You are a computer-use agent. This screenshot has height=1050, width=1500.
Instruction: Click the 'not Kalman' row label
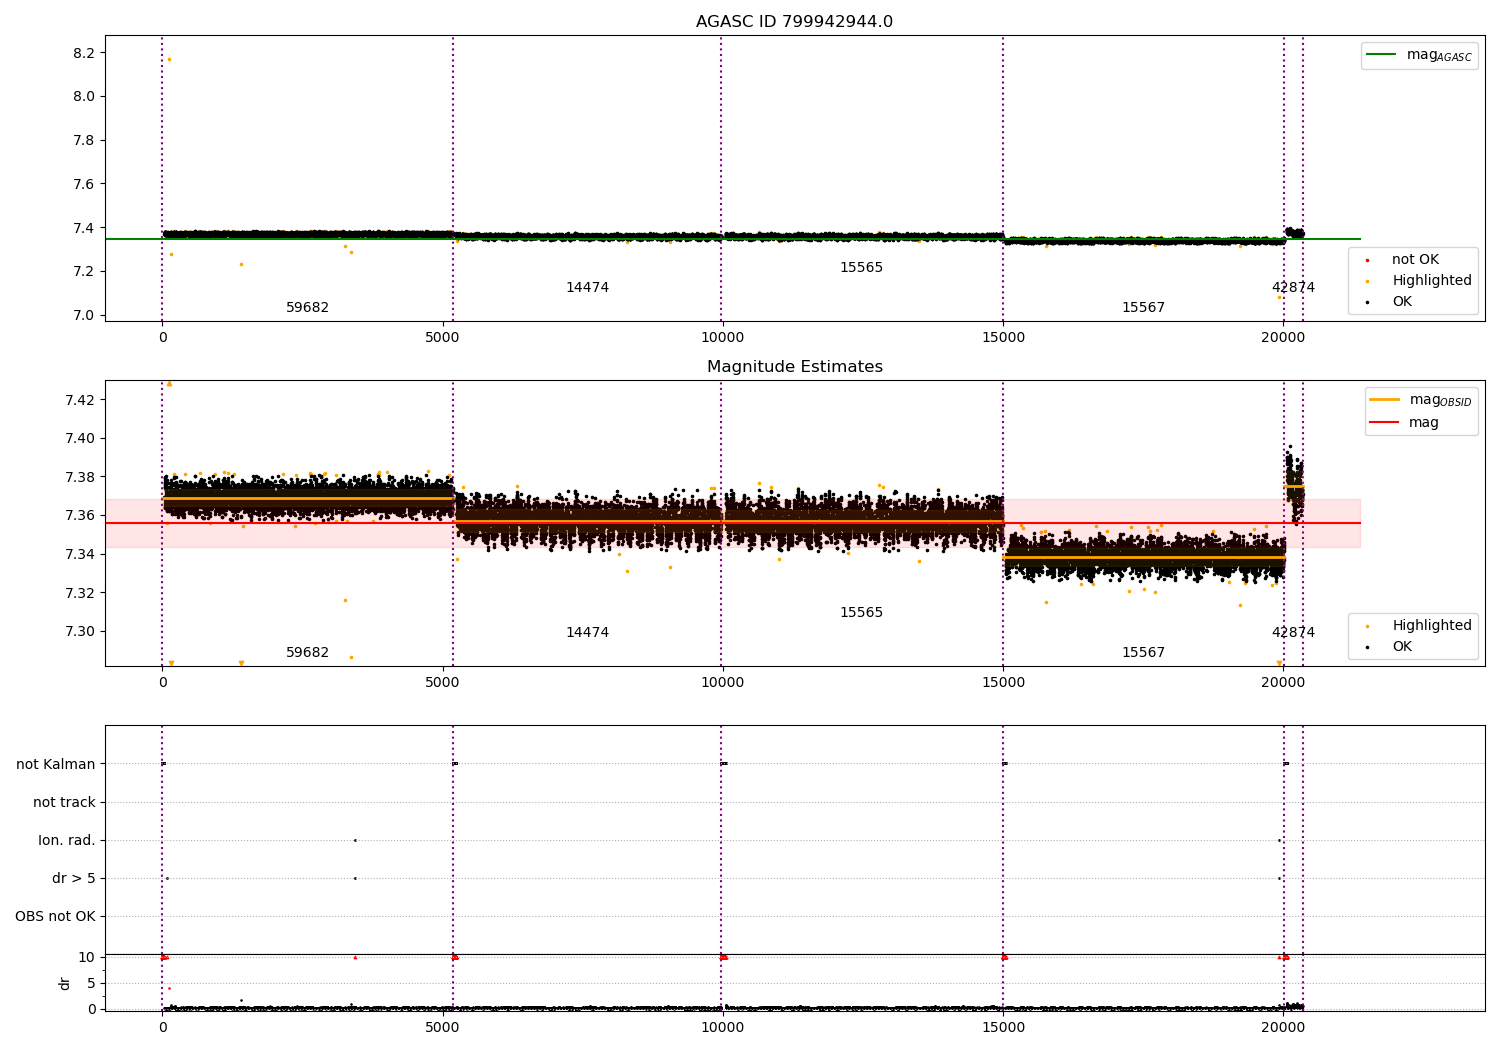[56, 765]
